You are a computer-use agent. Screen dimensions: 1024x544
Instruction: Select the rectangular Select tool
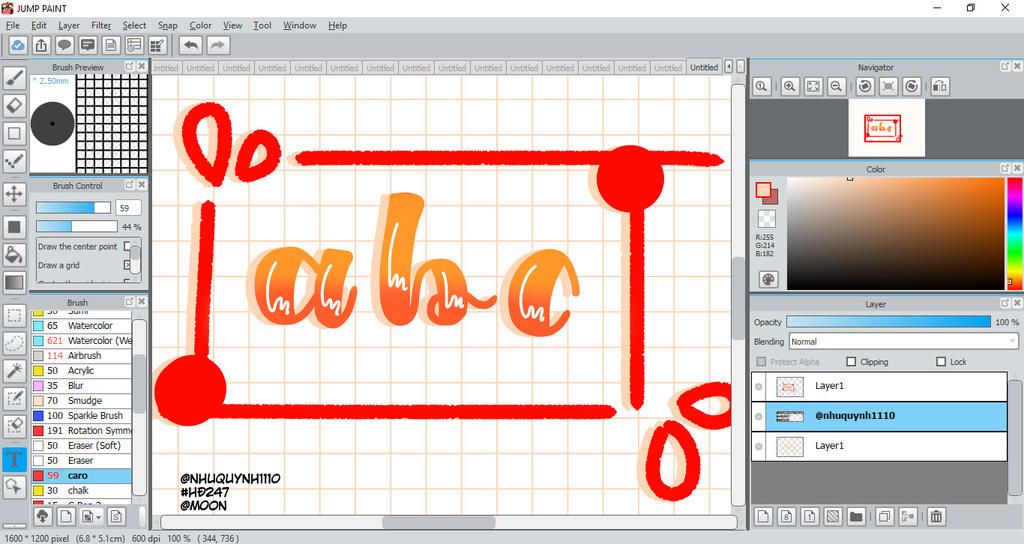tap(14, 316)
